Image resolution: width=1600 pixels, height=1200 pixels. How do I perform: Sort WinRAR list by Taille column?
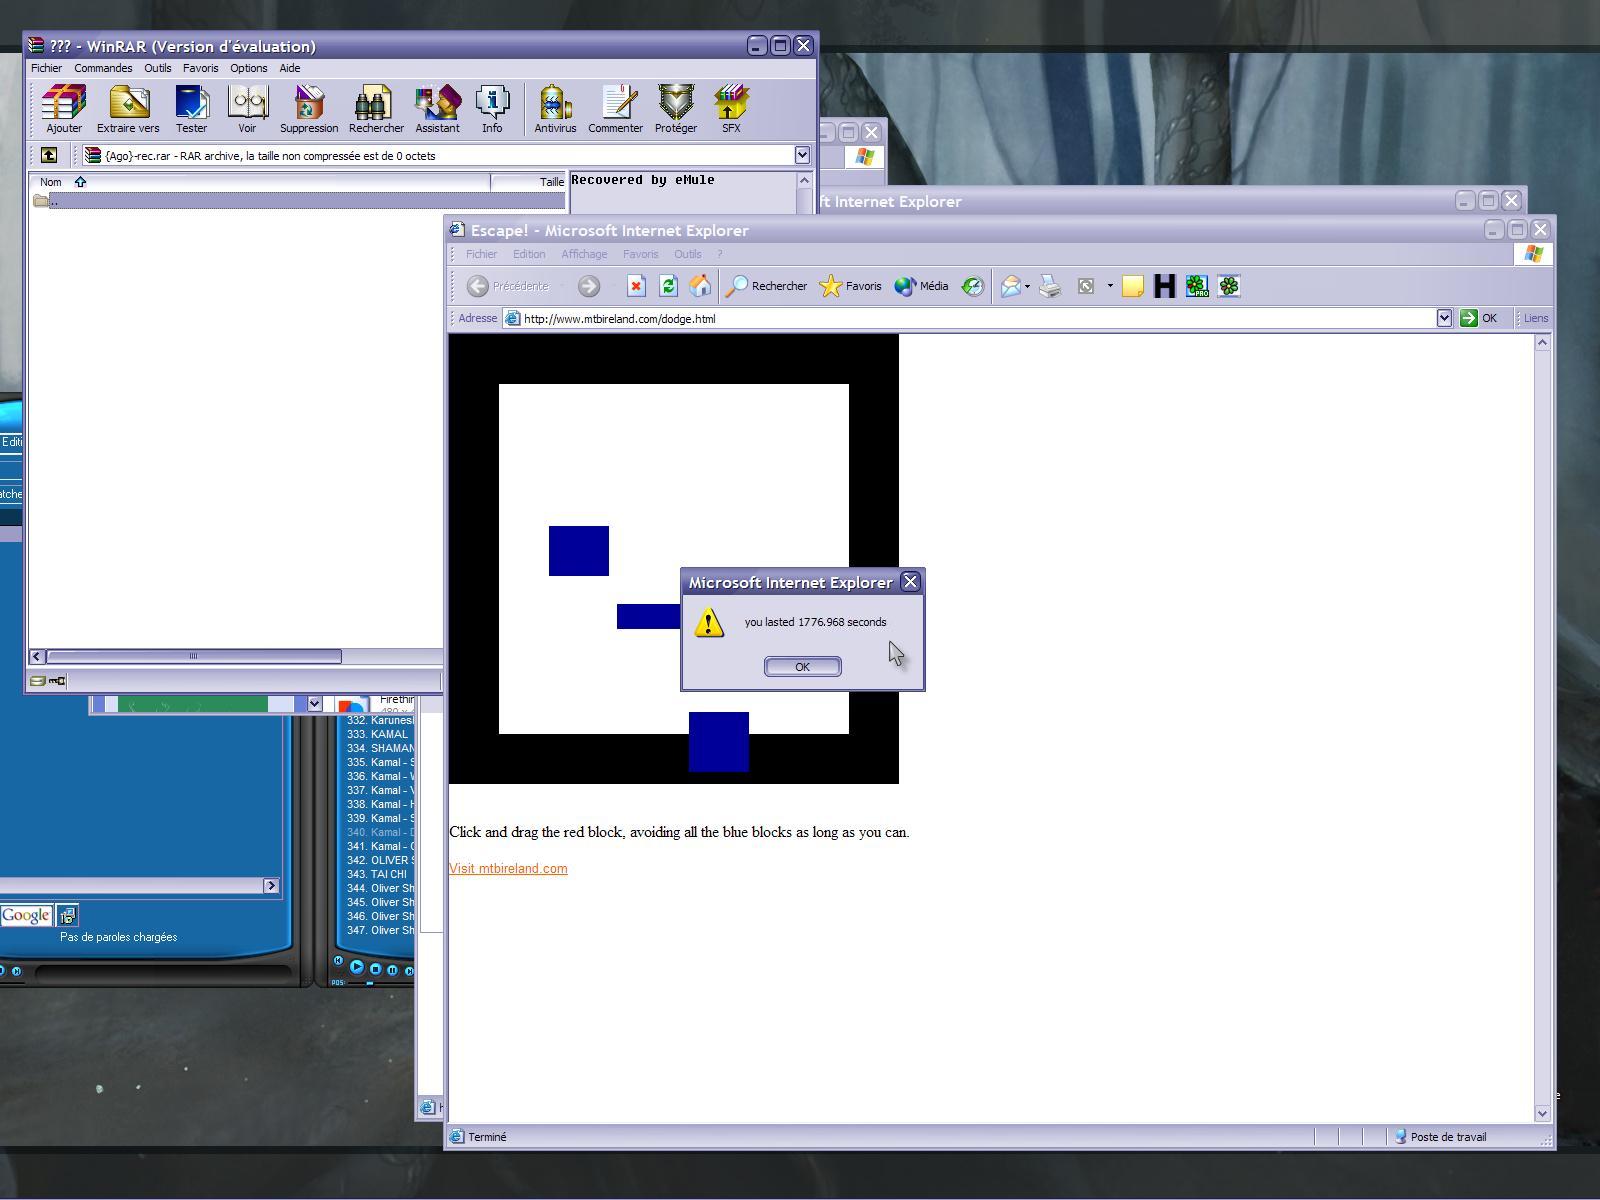coord(528,182)
